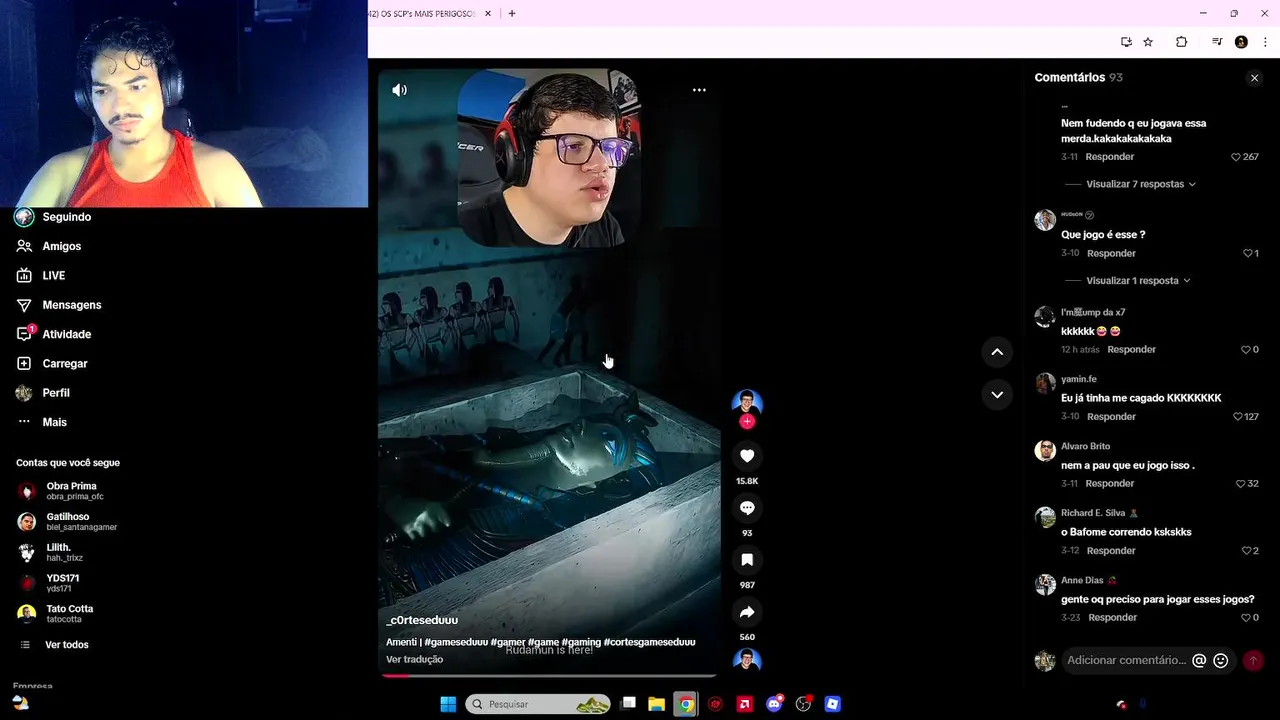The height and width of the screenshot is (720, 1280).
Task: Click the _c0rteseduuu username on video
Action: coord(422,621)
